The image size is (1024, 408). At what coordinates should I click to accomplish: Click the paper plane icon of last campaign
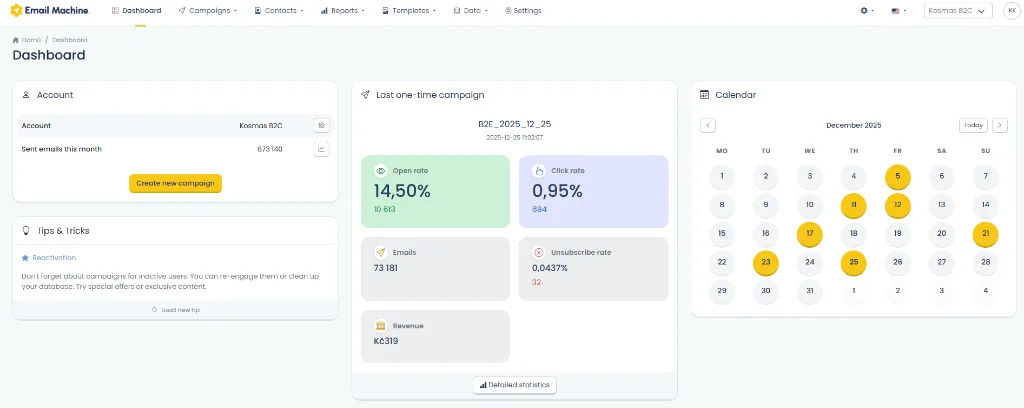click(x=366, y=95)
